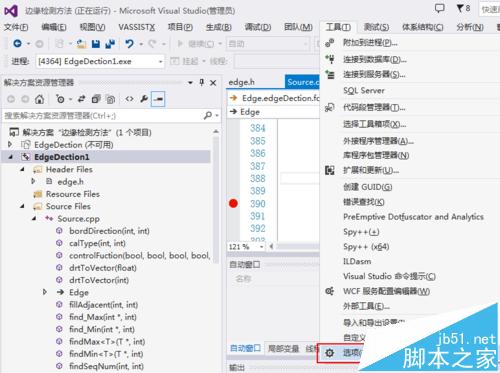Open the VASSISTX menu
This screenshot has width=500, height=373.
point(137,27)
